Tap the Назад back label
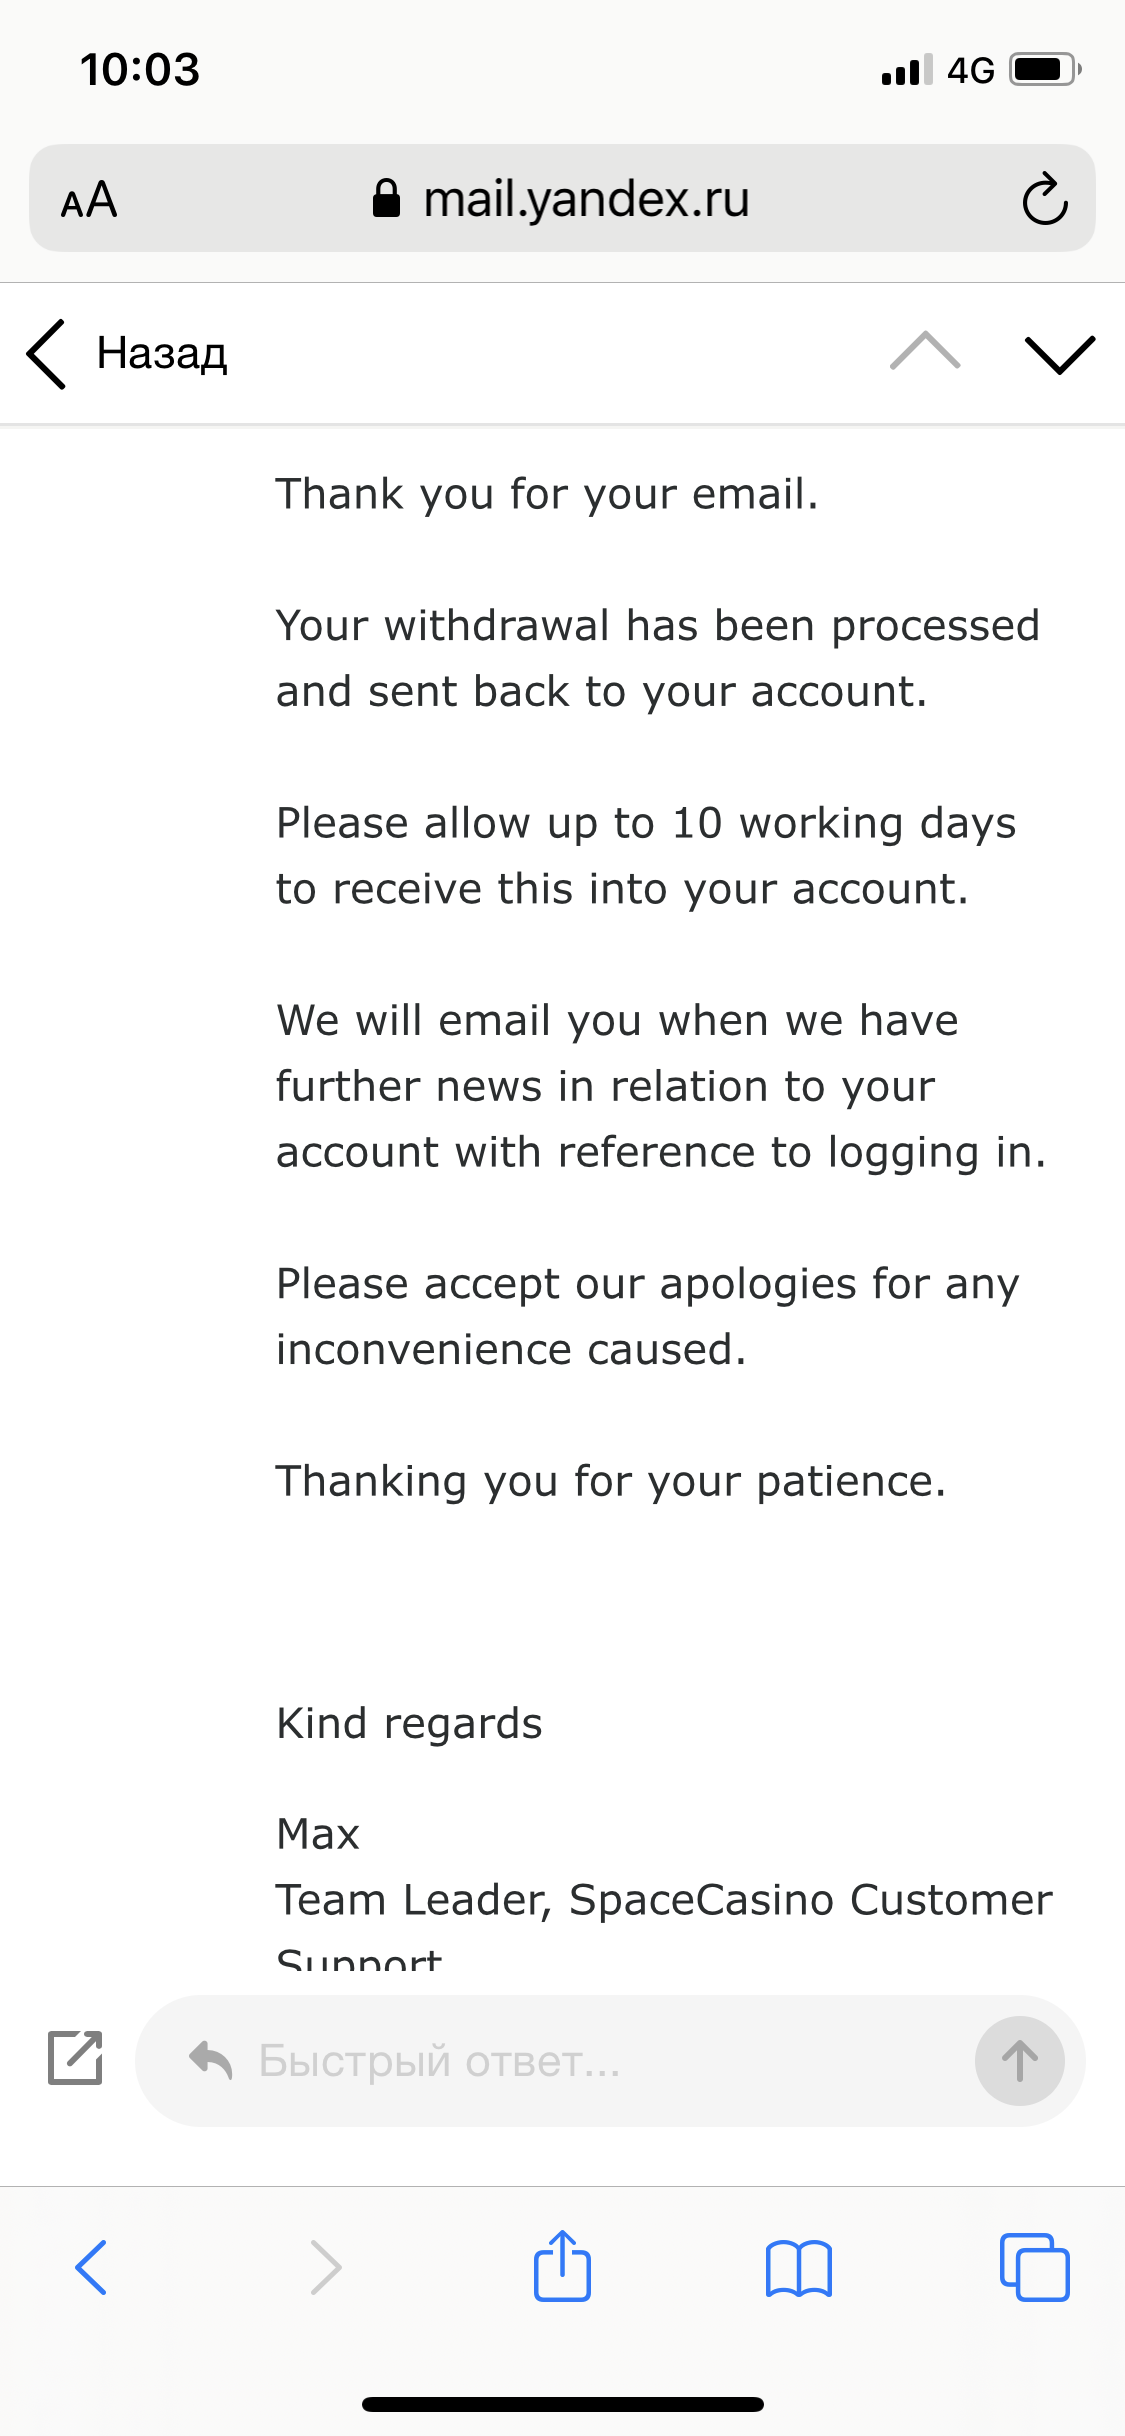 coord(162,354)
